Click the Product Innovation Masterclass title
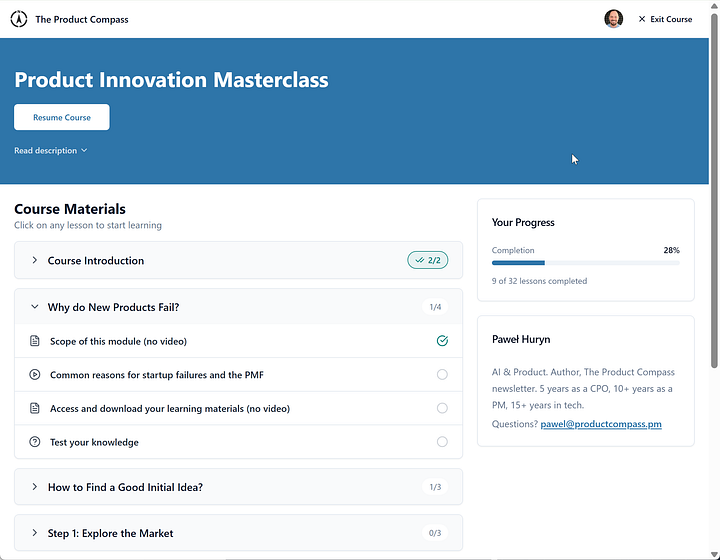Image resolution: width=720 pixels, height=560 pixels. tap(171, 80)
